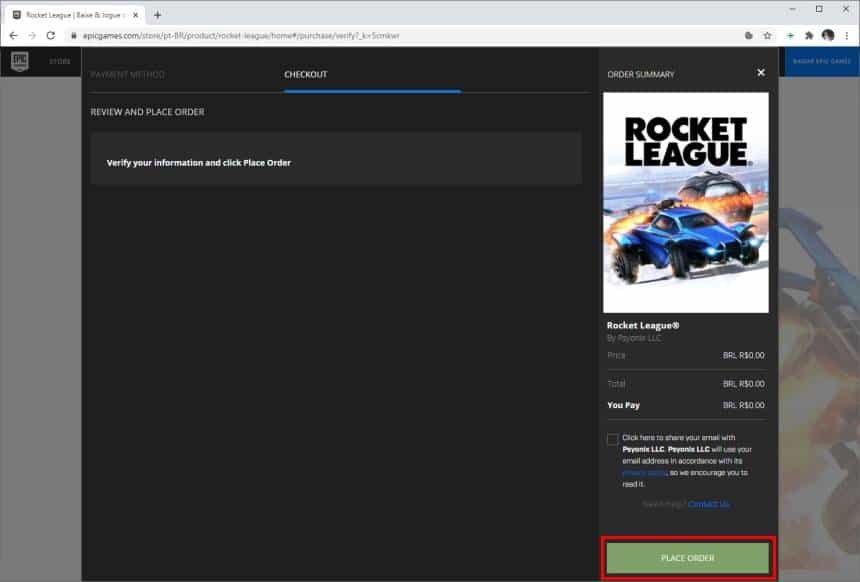The image size is (860, 582).
Task: Close the Rocket League browser tab
Action: 135,15
